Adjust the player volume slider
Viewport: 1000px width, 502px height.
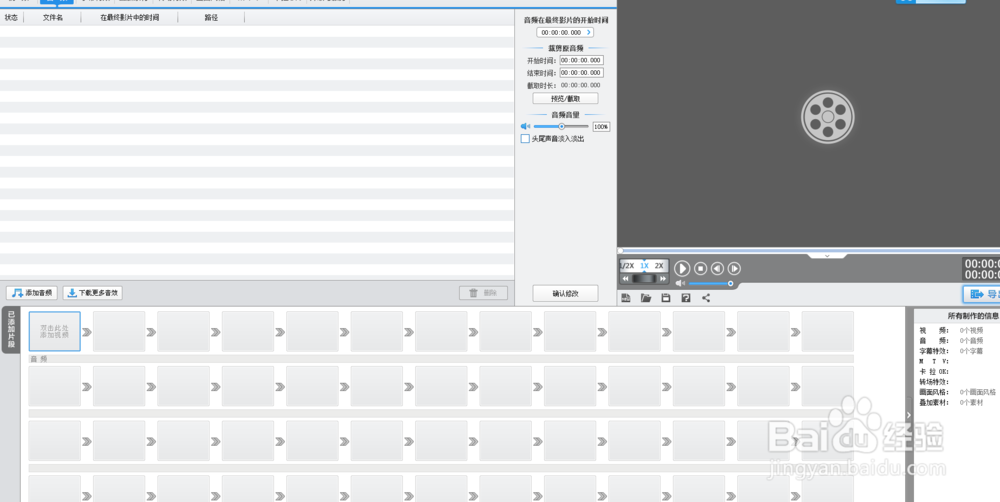(710, 284)
